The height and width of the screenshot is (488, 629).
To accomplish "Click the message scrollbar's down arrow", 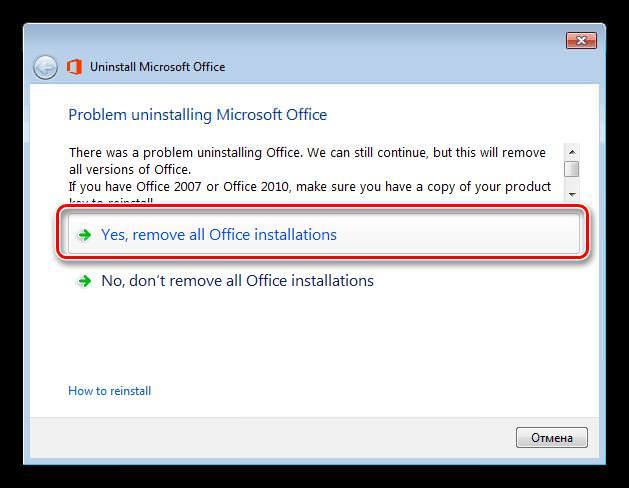I will 572,194.
